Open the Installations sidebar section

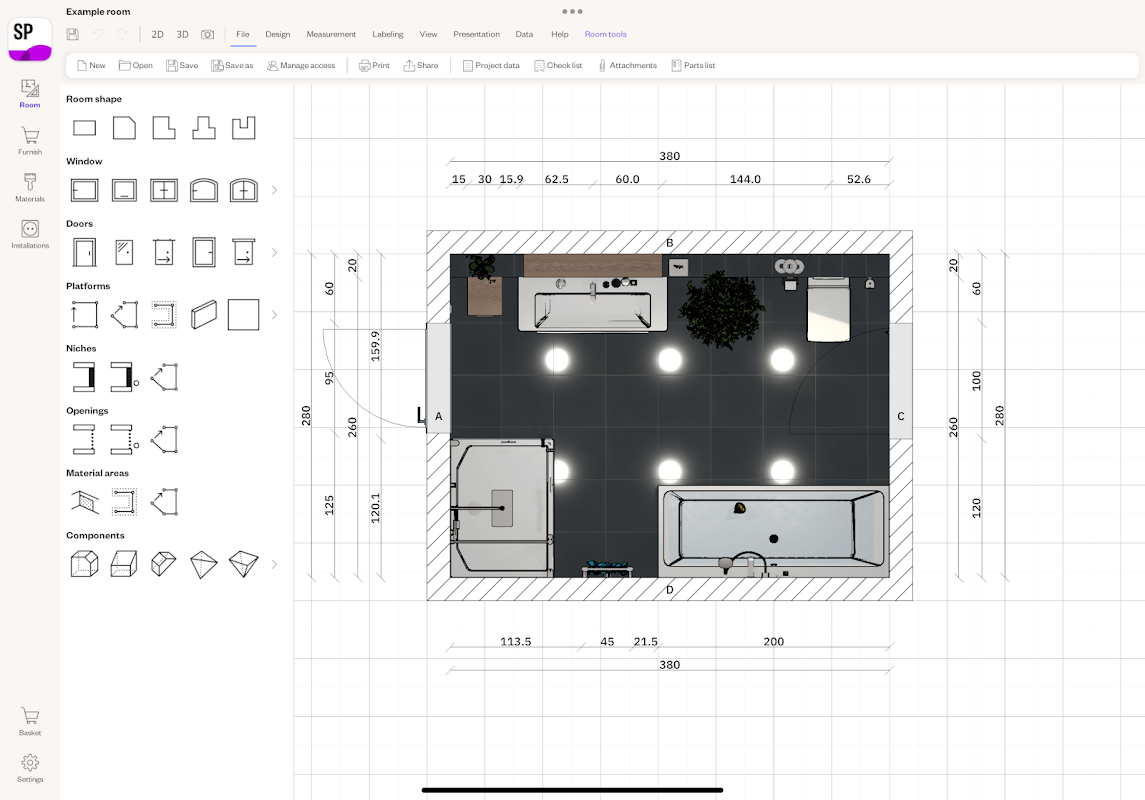[x=30, y=234]
